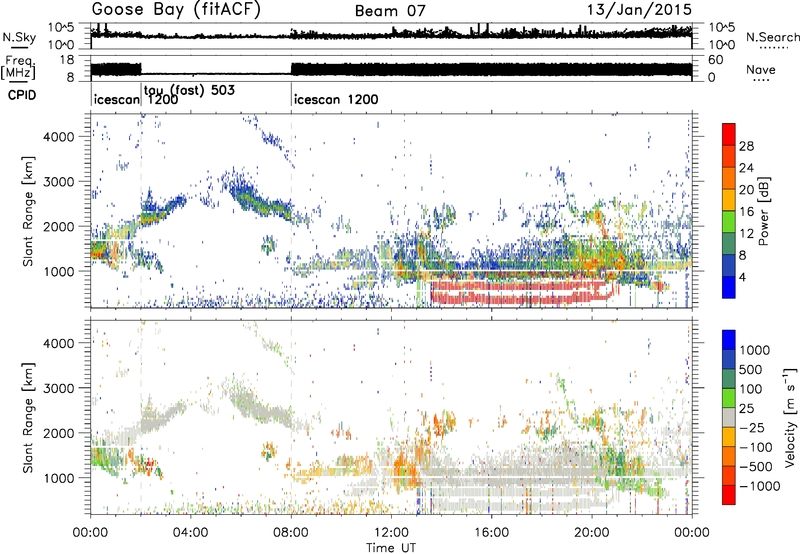Viewport: 800px width, 554px height.
Task: Click the 'Velocity [m s⁻¹]' color bar title
Action: [790, 417]
